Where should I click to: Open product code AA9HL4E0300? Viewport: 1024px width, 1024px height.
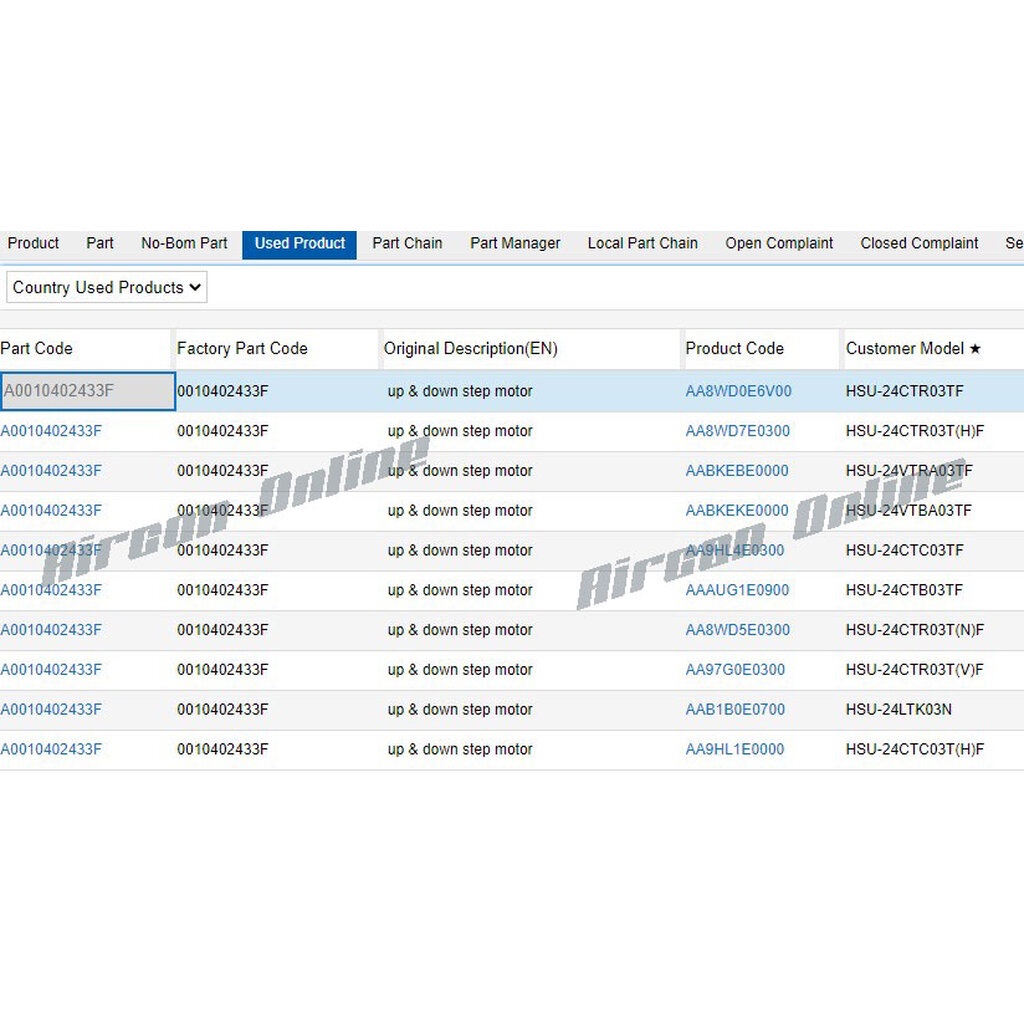[x=735, y=551]
